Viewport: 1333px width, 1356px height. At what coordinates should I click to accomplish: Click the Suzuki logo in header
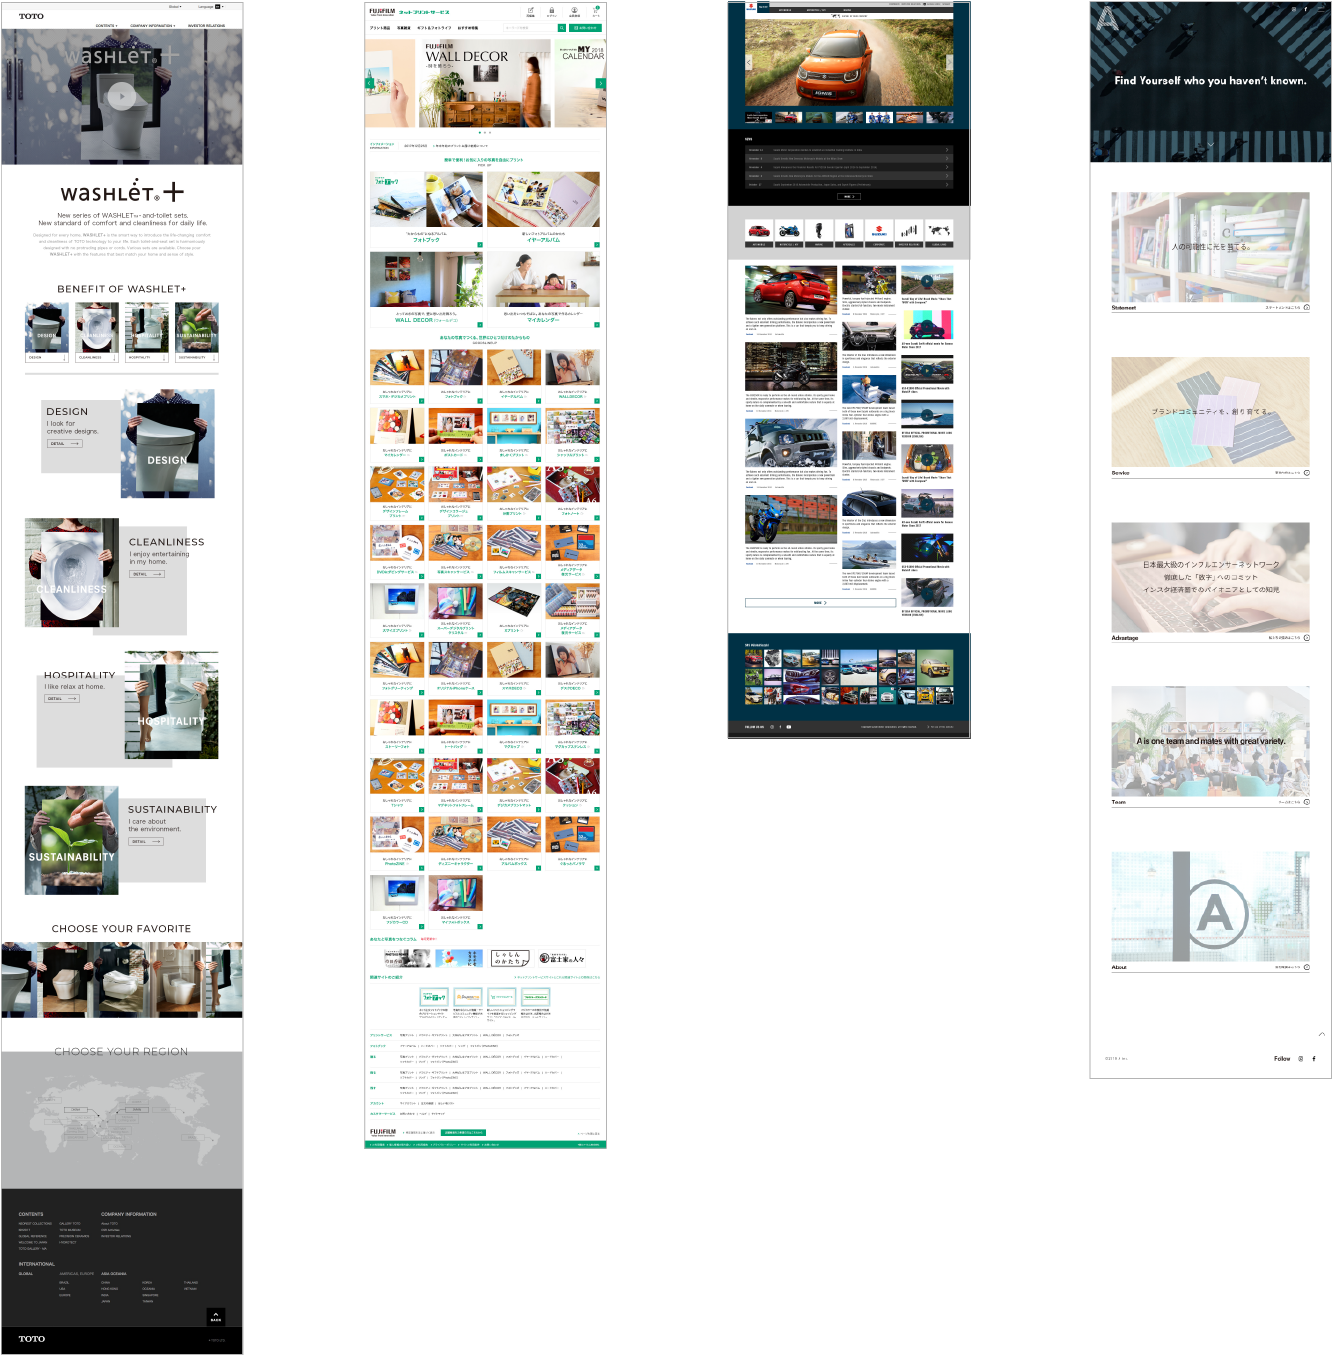tap(751, 6)
